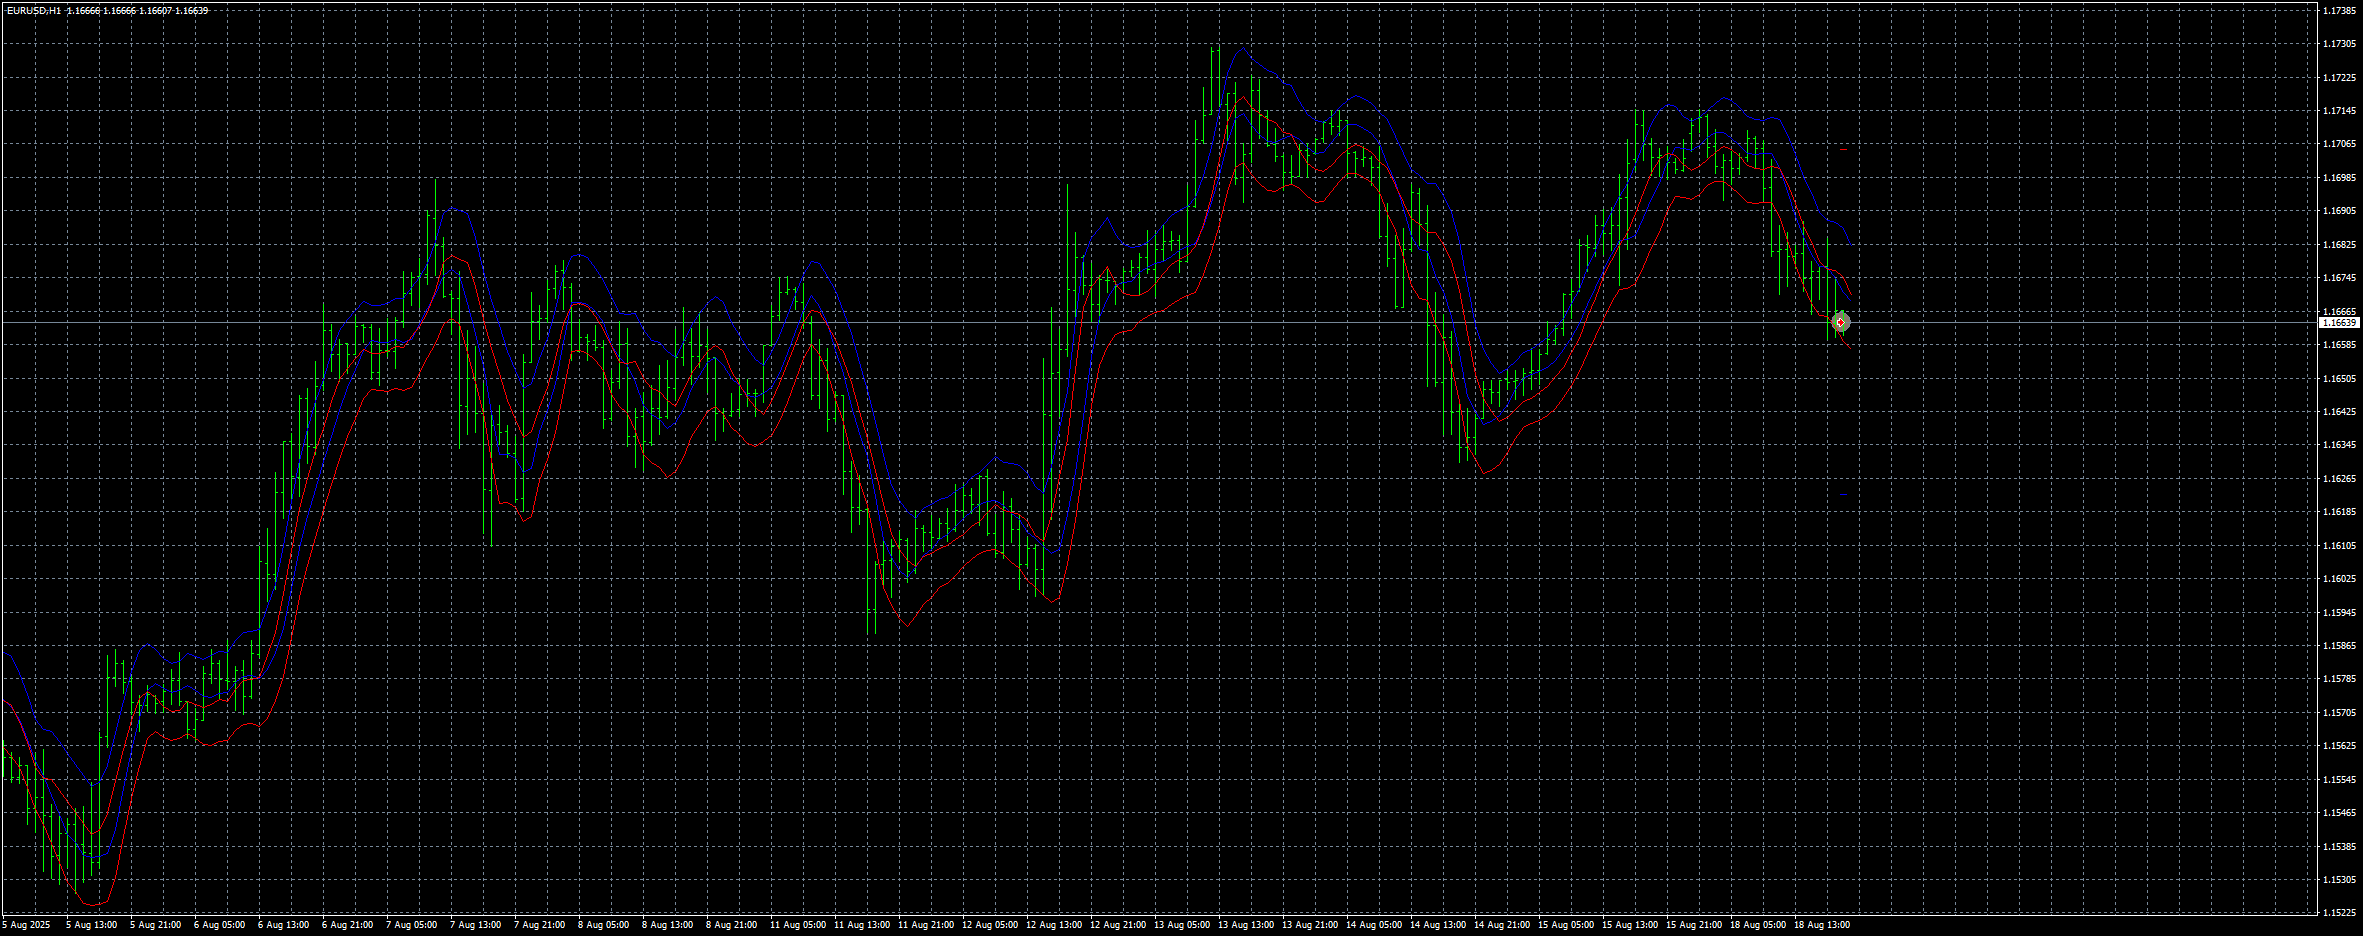Click the 1.16585 price scale label
Screen dimensions: 2363x936
[x=2340, y=345]
